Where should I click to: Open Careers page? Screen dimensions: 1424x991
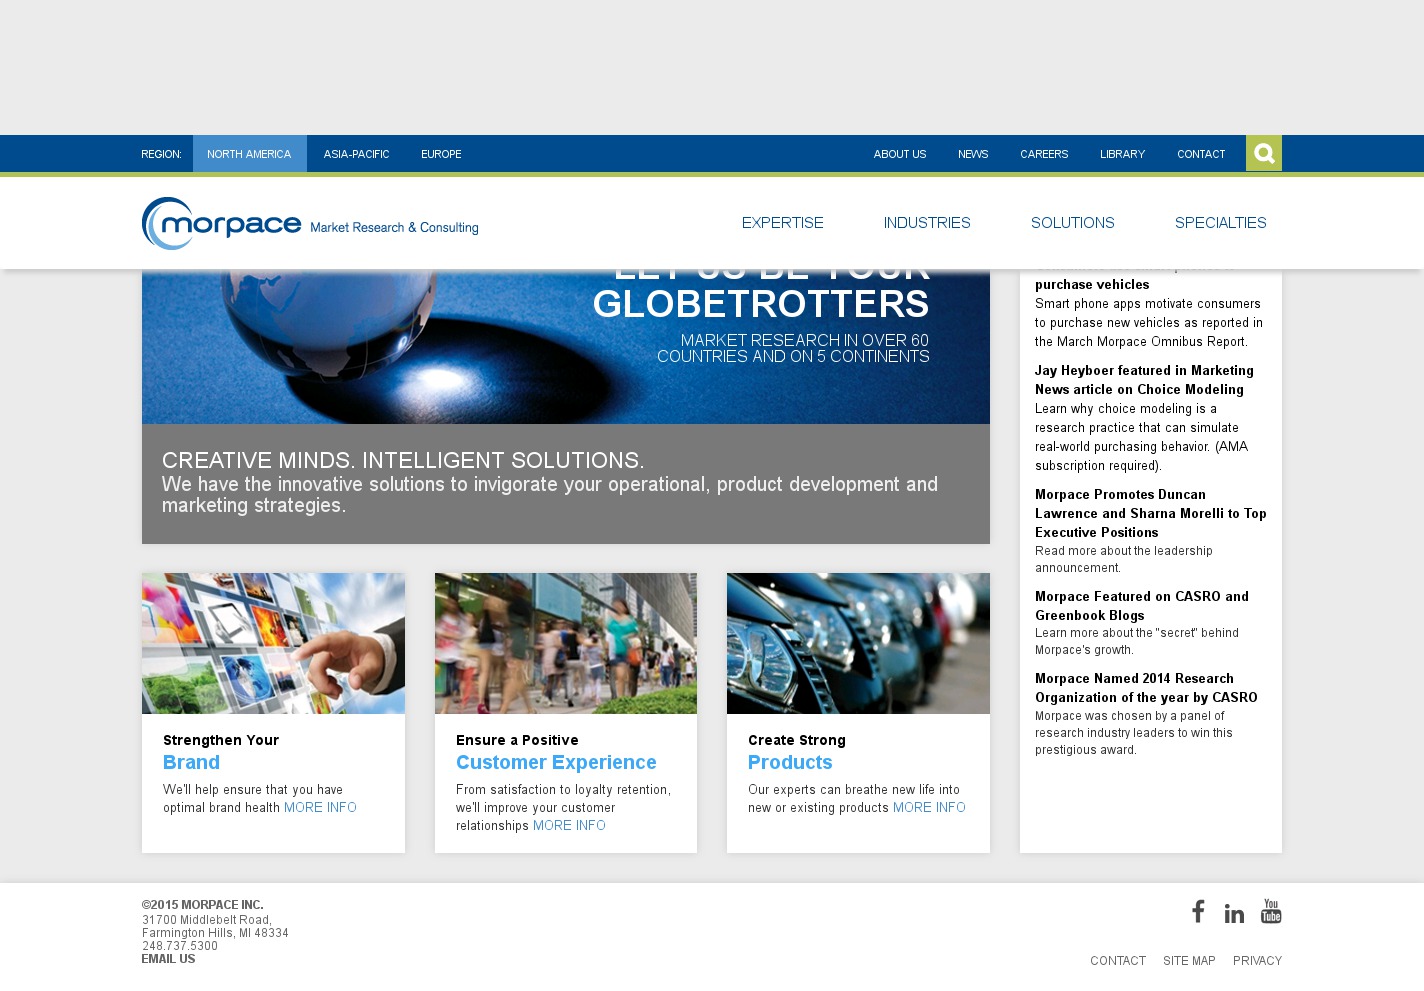[x=1044, y=154]
